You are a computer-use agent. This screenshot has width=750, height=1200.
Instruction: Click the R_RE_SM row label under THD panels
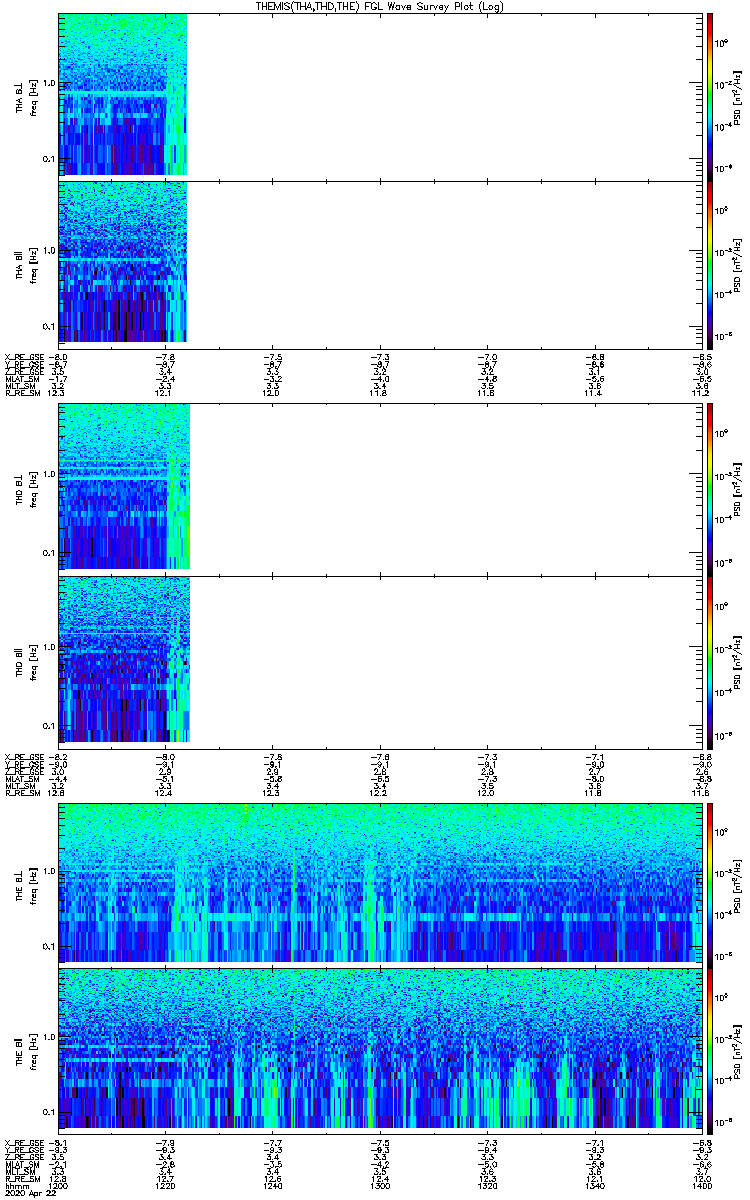click(x=22, y=792)
